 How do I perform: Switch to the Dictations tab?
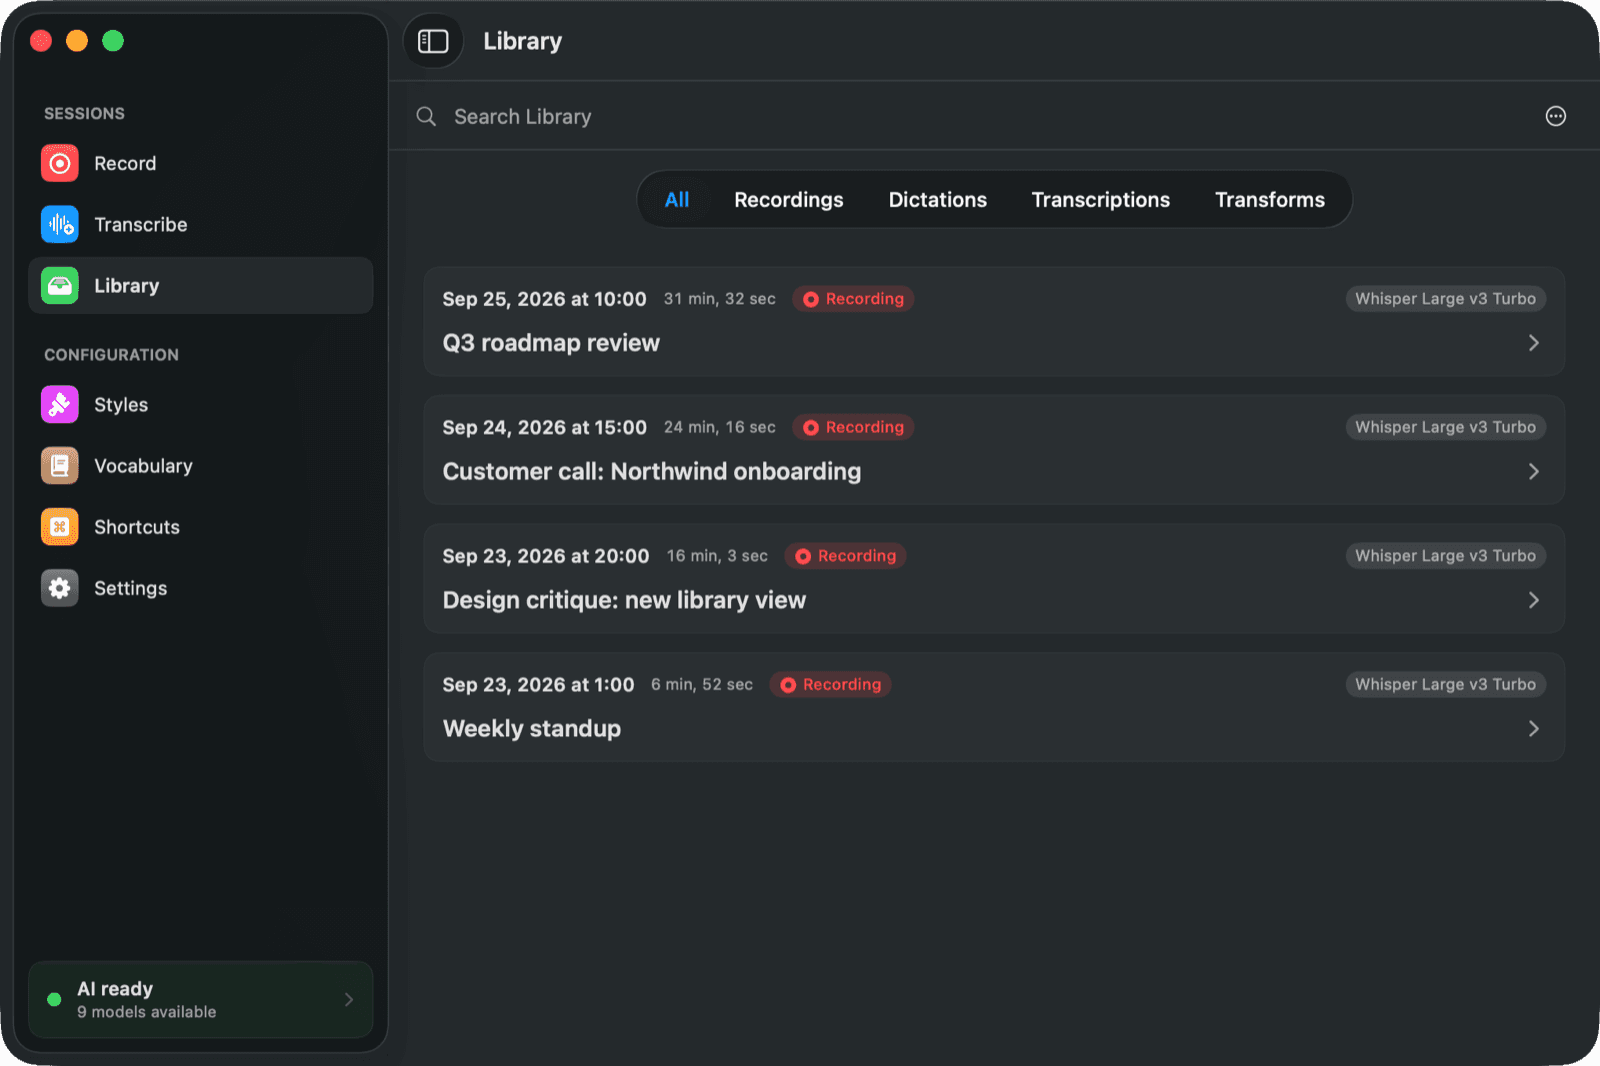[938, 200]
